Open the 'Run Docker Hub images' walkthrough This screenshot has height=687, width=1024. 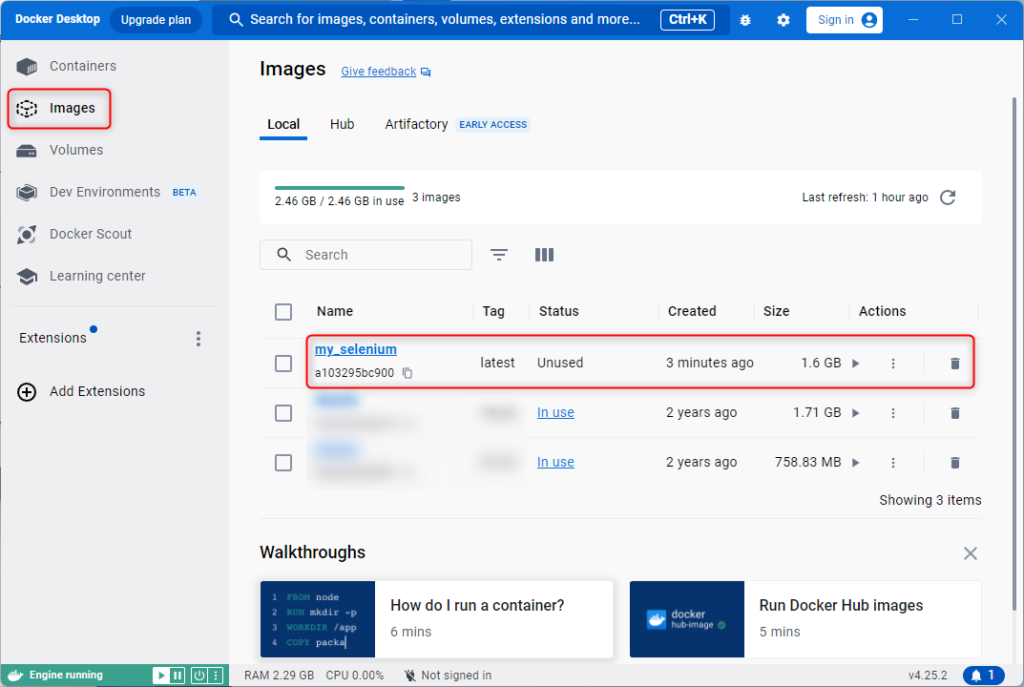pos(805,619)
